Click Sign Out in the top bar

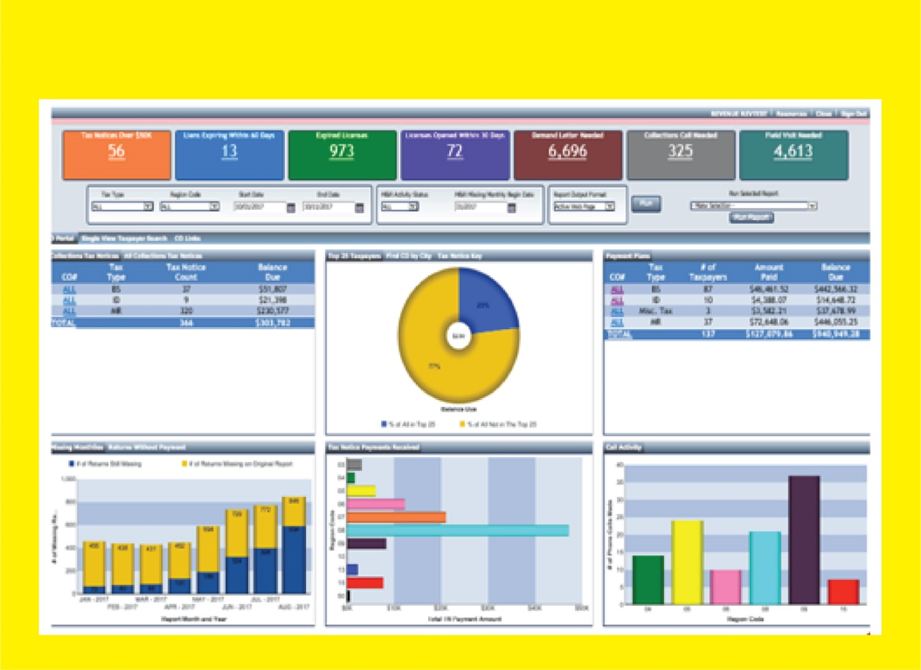(853, 114)
